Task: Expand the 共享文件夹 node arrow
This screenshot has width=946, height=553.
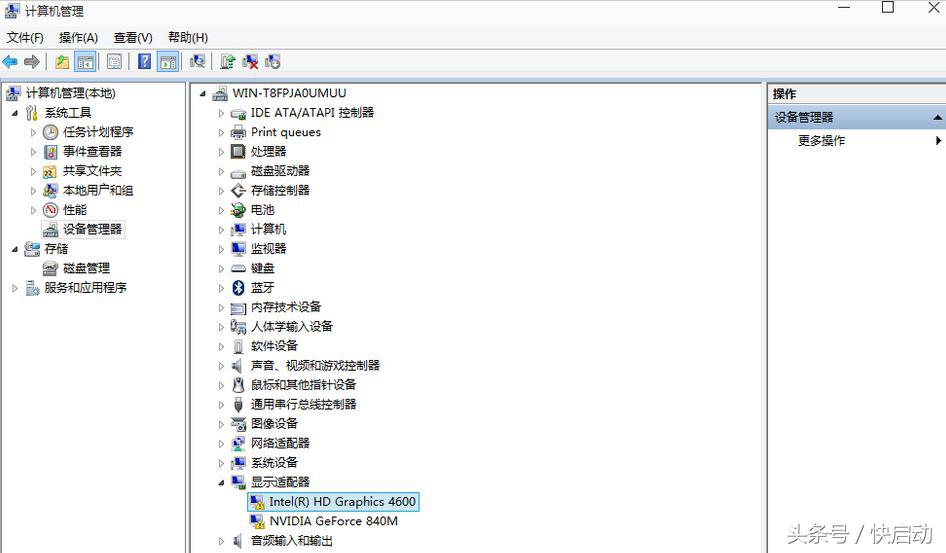Action: [33, 171]
